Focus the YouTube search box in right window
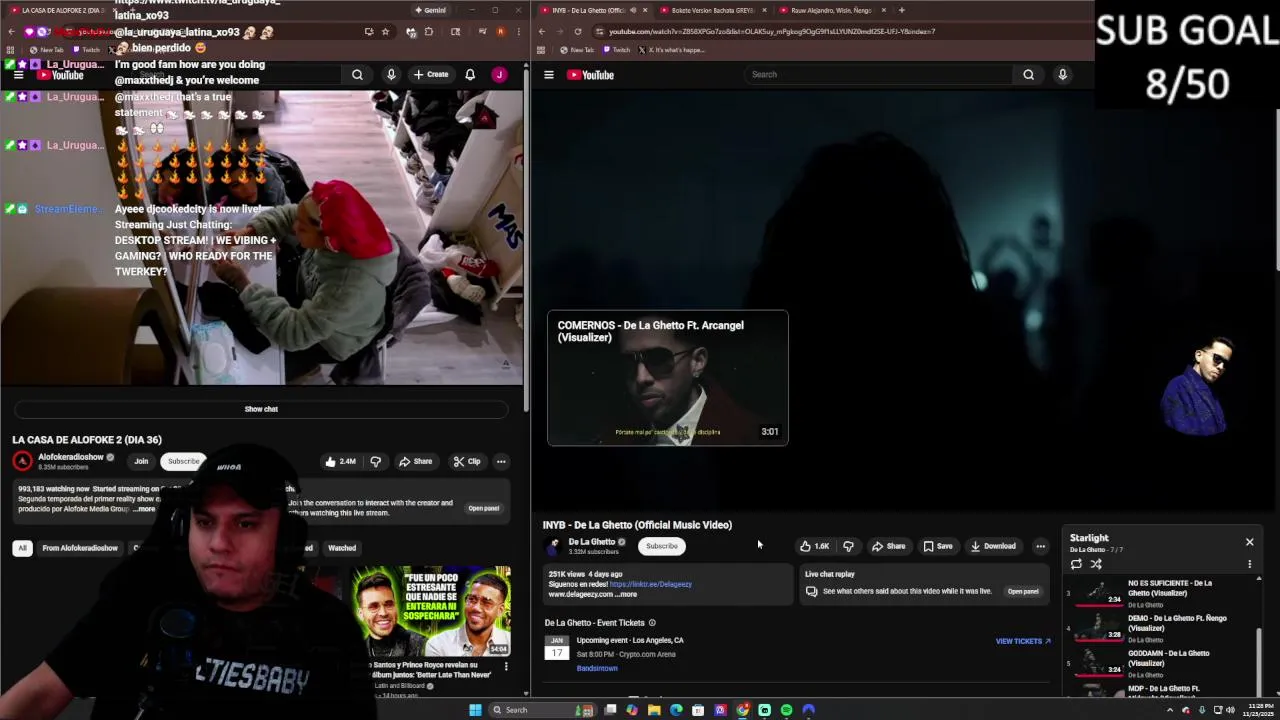Screen dimensions: 1280x720 880,74
